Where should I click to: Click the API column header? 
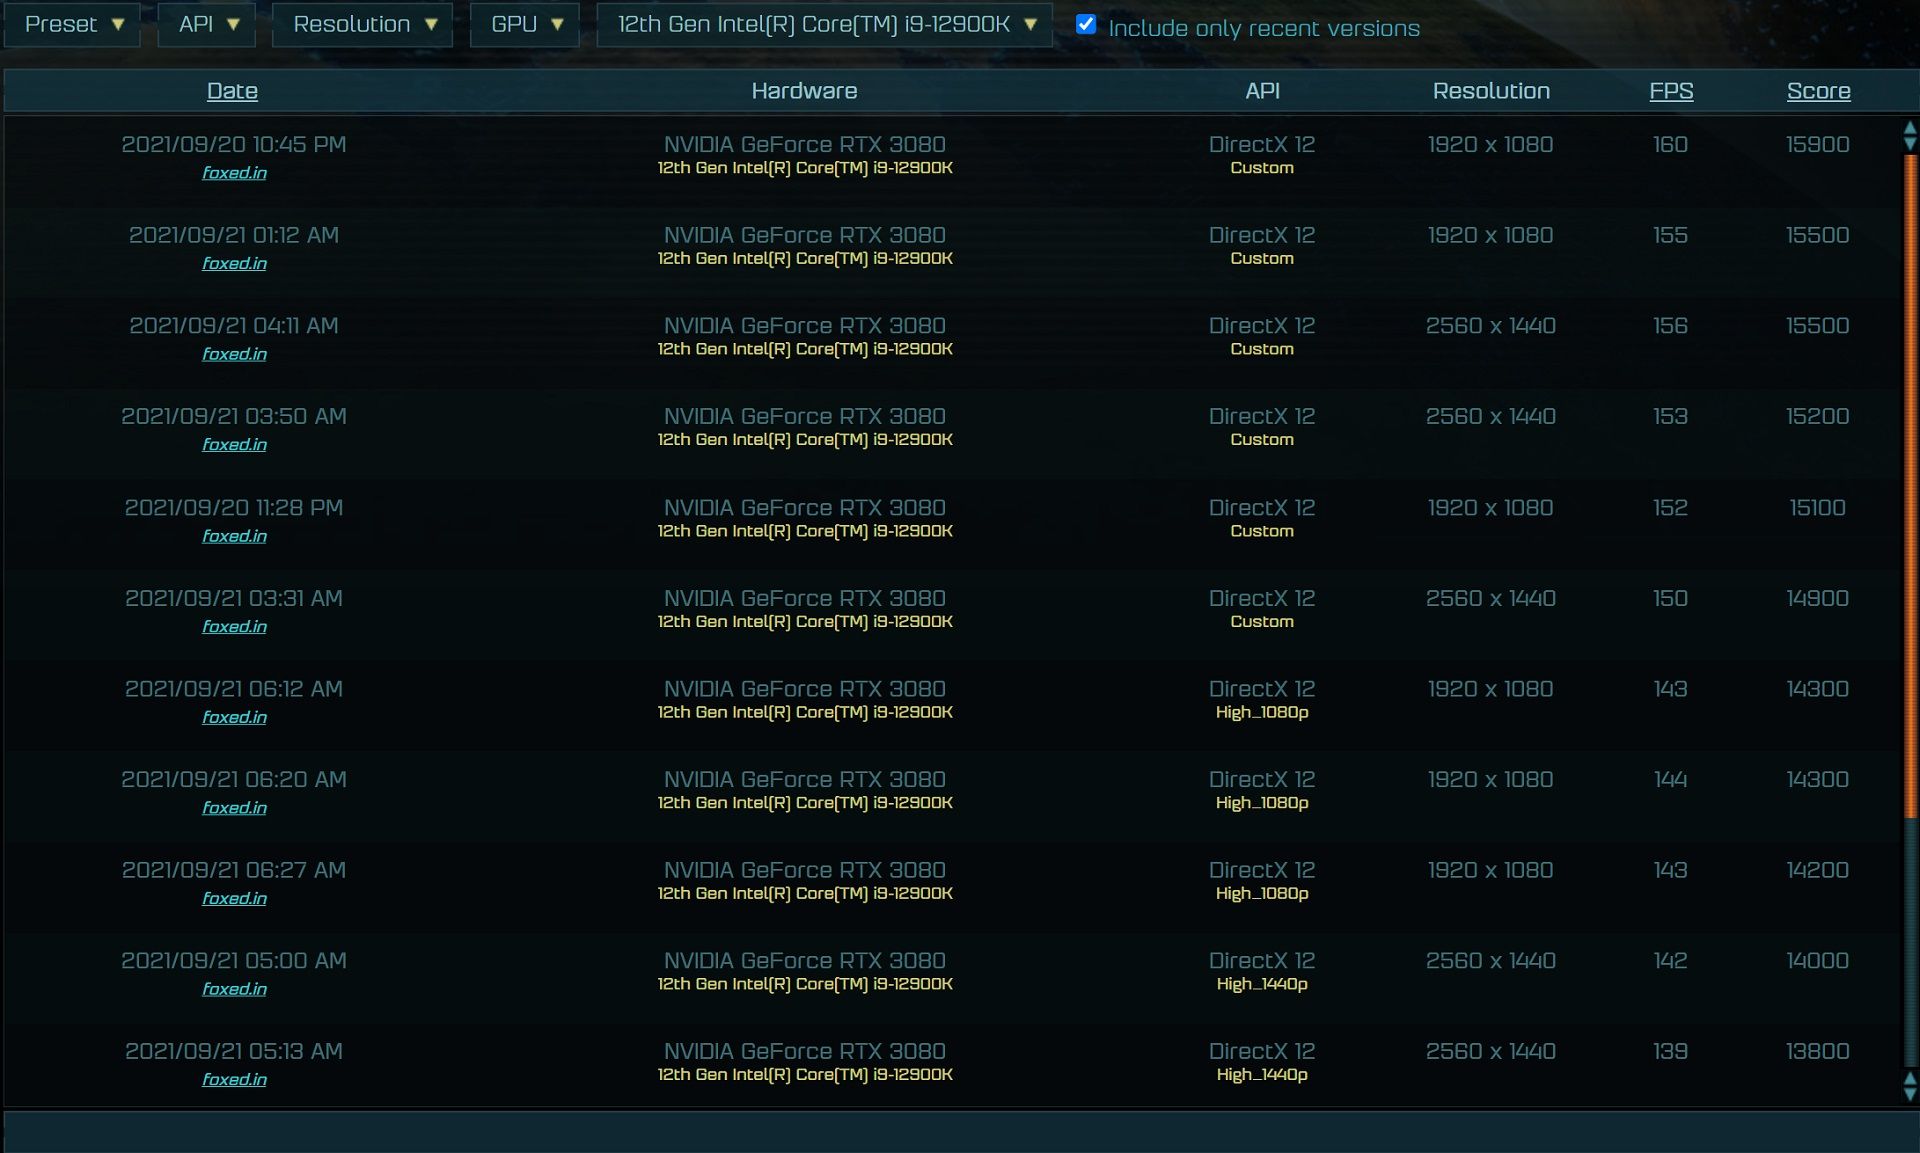[1262, 91]
